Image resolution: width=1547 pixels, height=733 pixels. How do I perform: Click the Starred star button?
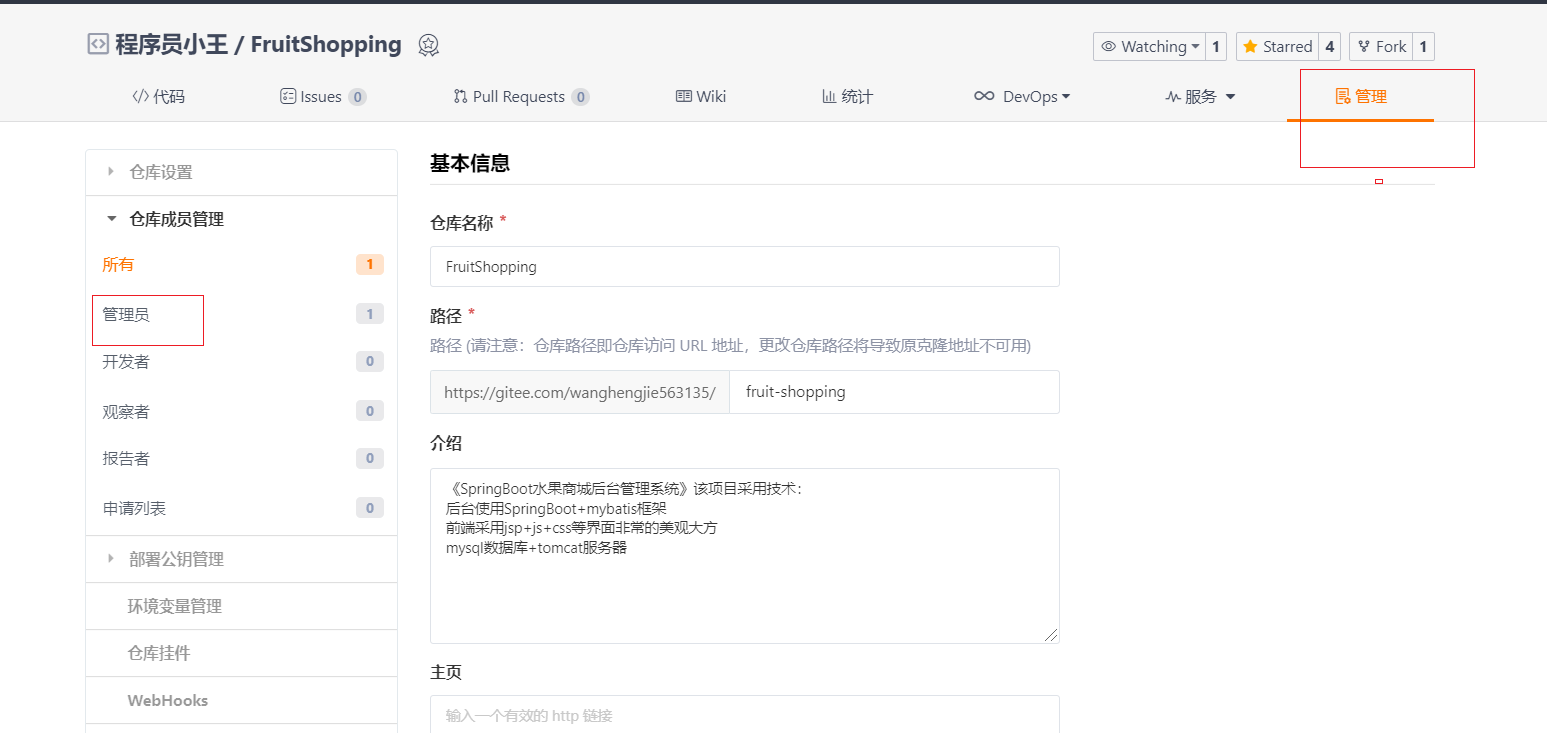coord(1277,47)
